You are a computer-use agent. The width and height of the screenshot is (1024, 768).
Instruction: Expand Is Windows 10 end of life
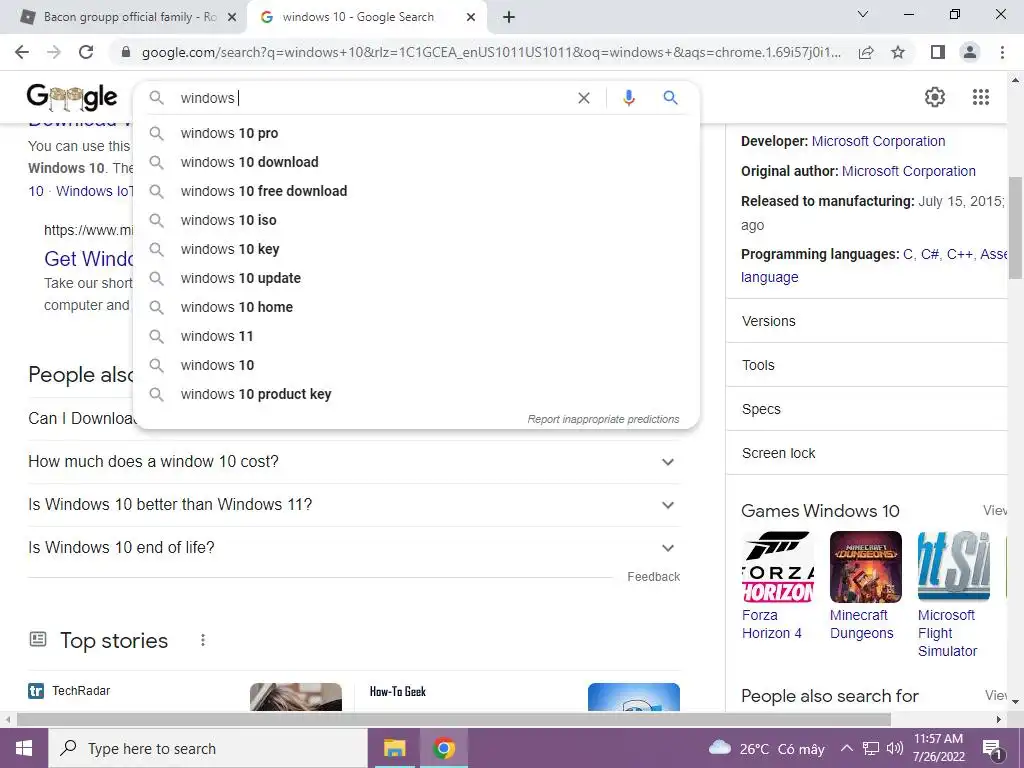coord(354,548)
